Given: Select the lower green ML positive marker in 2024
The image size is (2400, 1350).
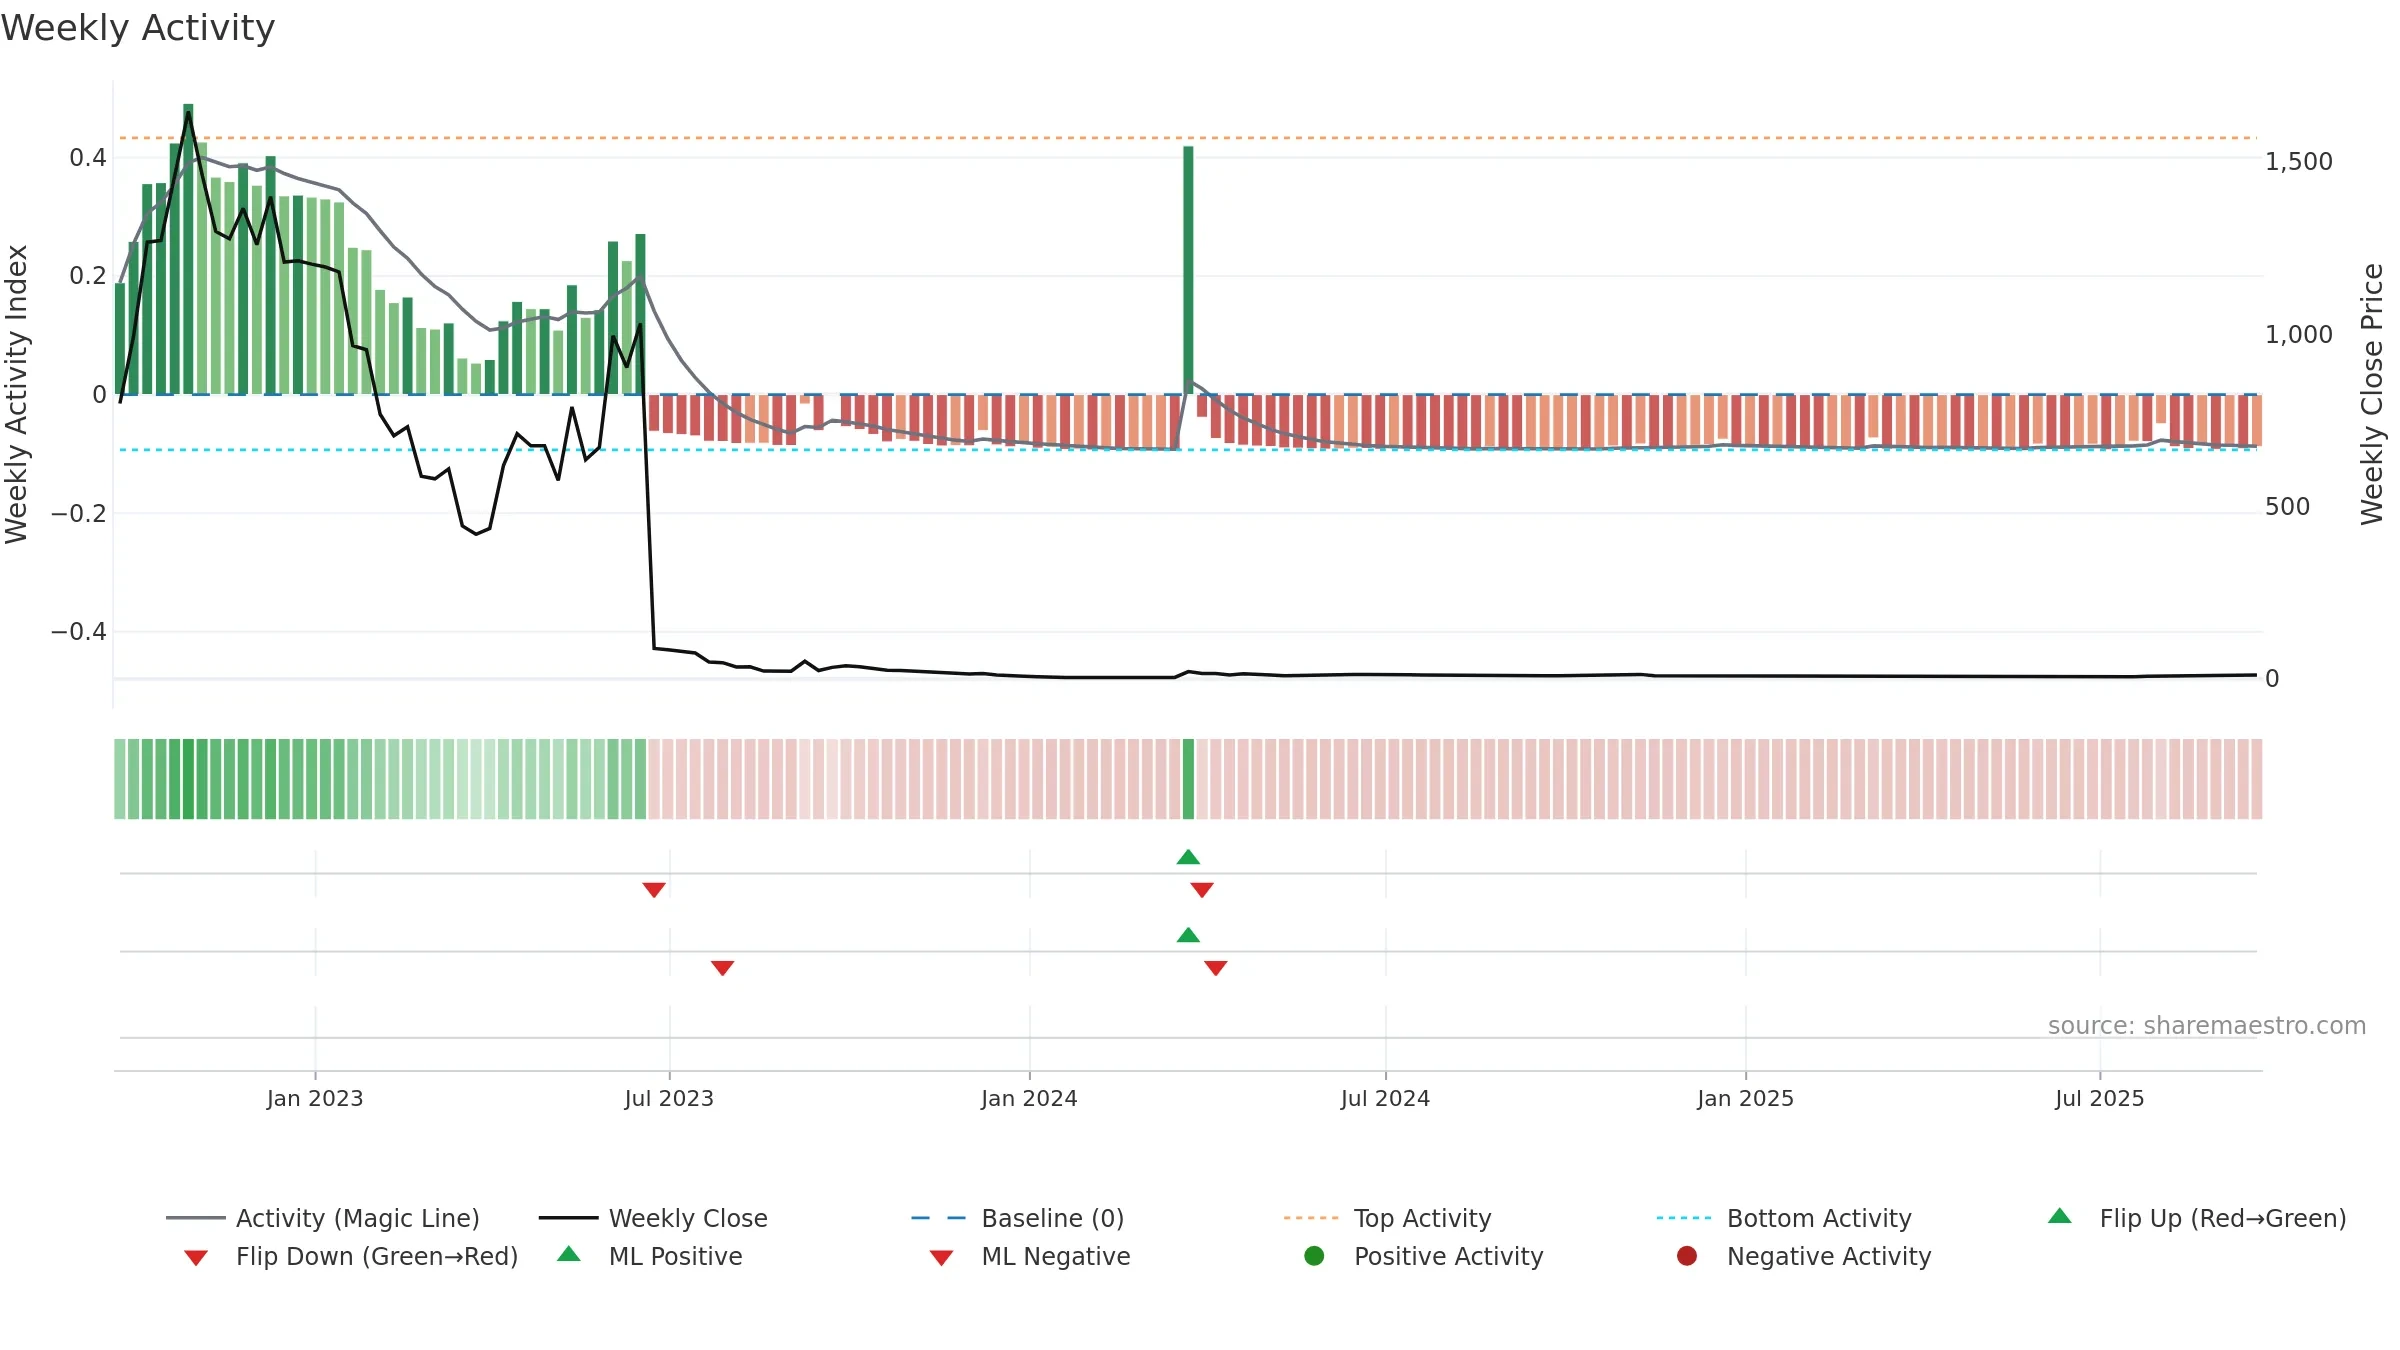Looking at the screenshot, I should coord(1188,935).
